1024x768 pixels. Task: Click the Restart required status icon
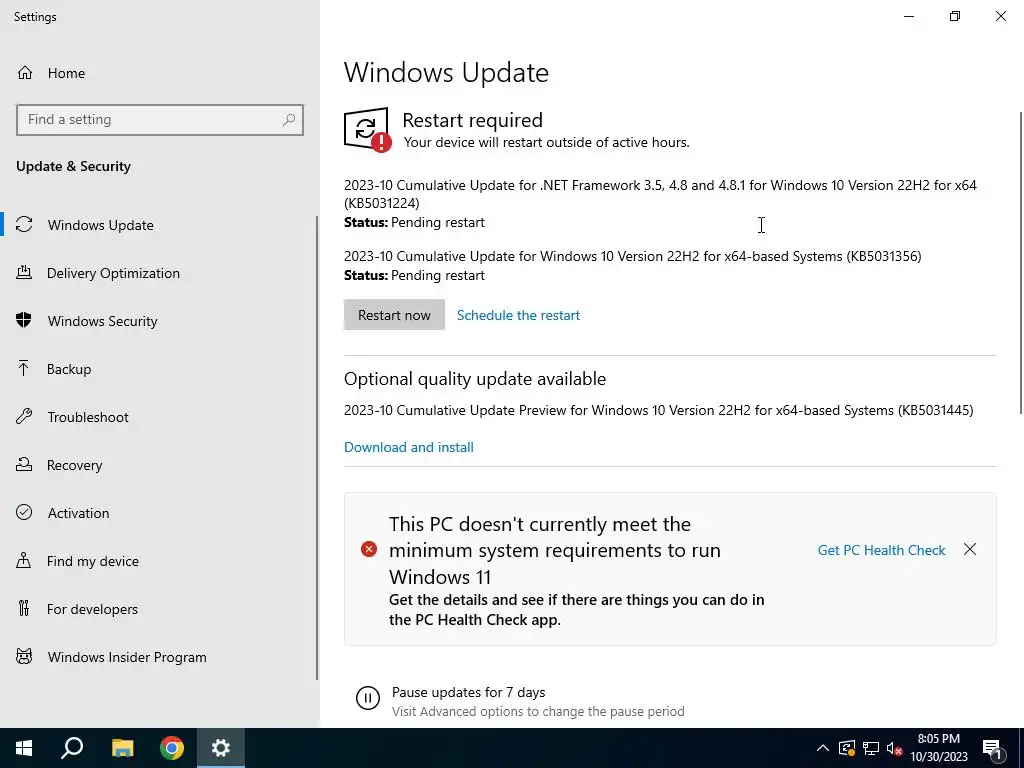(368, 129)
